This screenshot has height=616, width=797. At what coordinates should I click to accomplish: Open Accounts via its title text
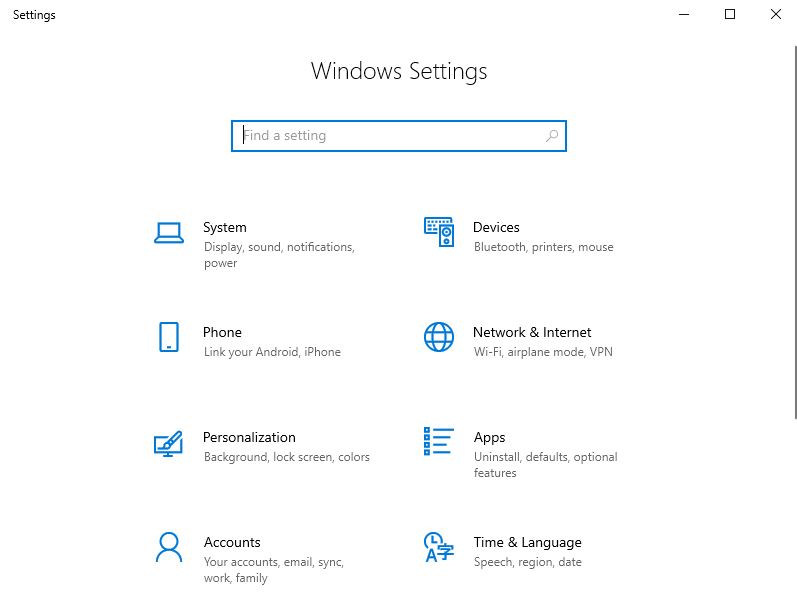(232, 542)
